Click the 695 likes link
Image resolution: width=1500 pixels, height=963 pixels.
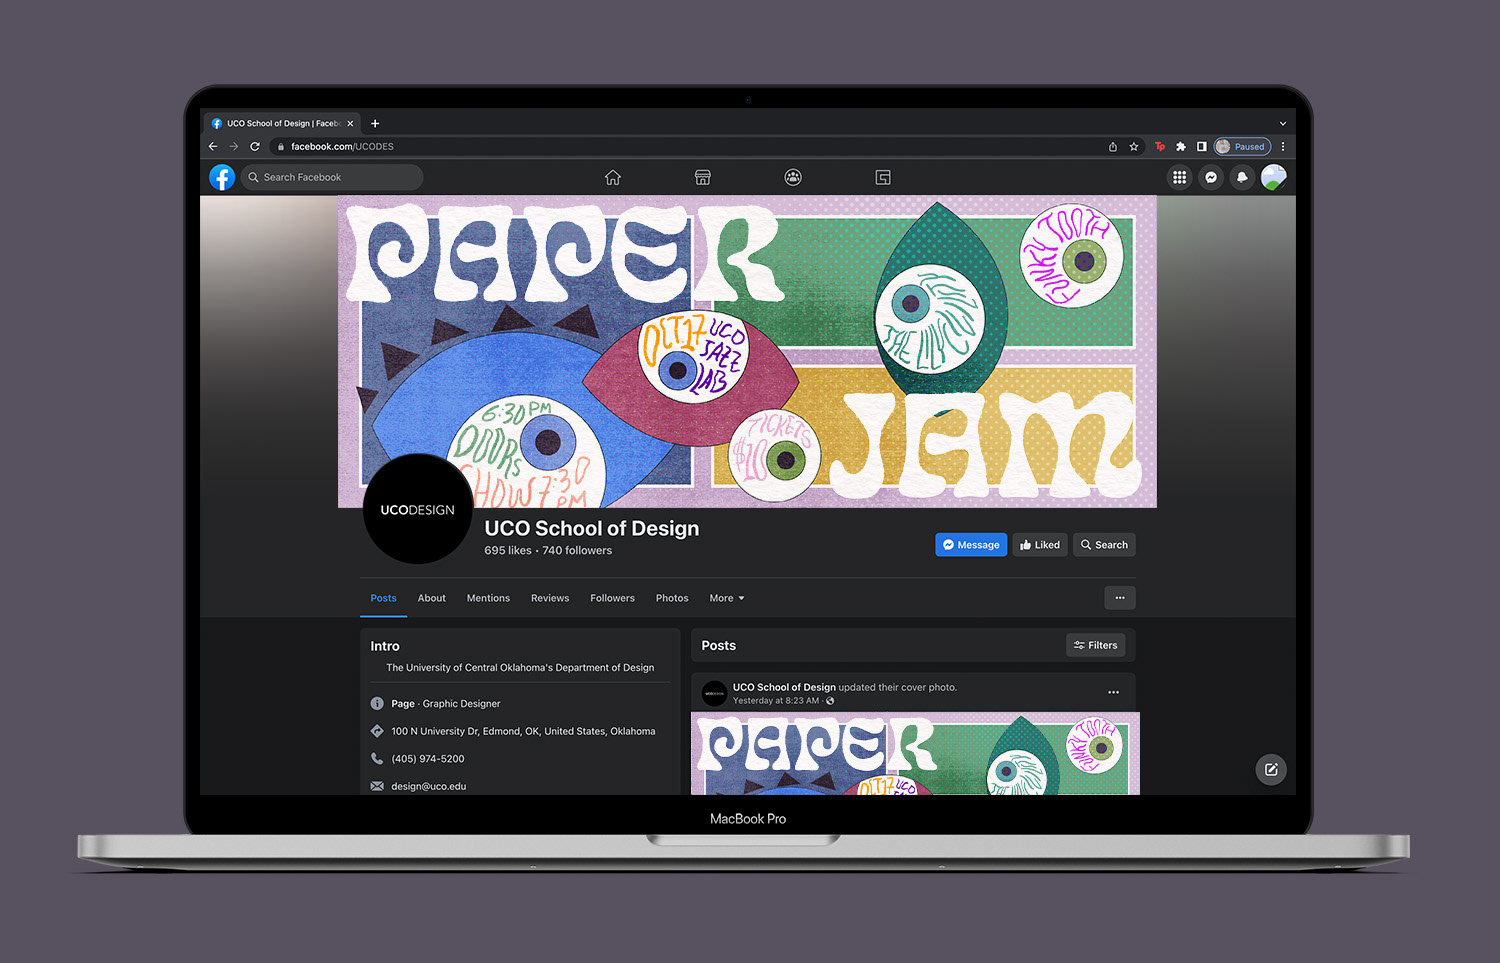tap(508, 551)
